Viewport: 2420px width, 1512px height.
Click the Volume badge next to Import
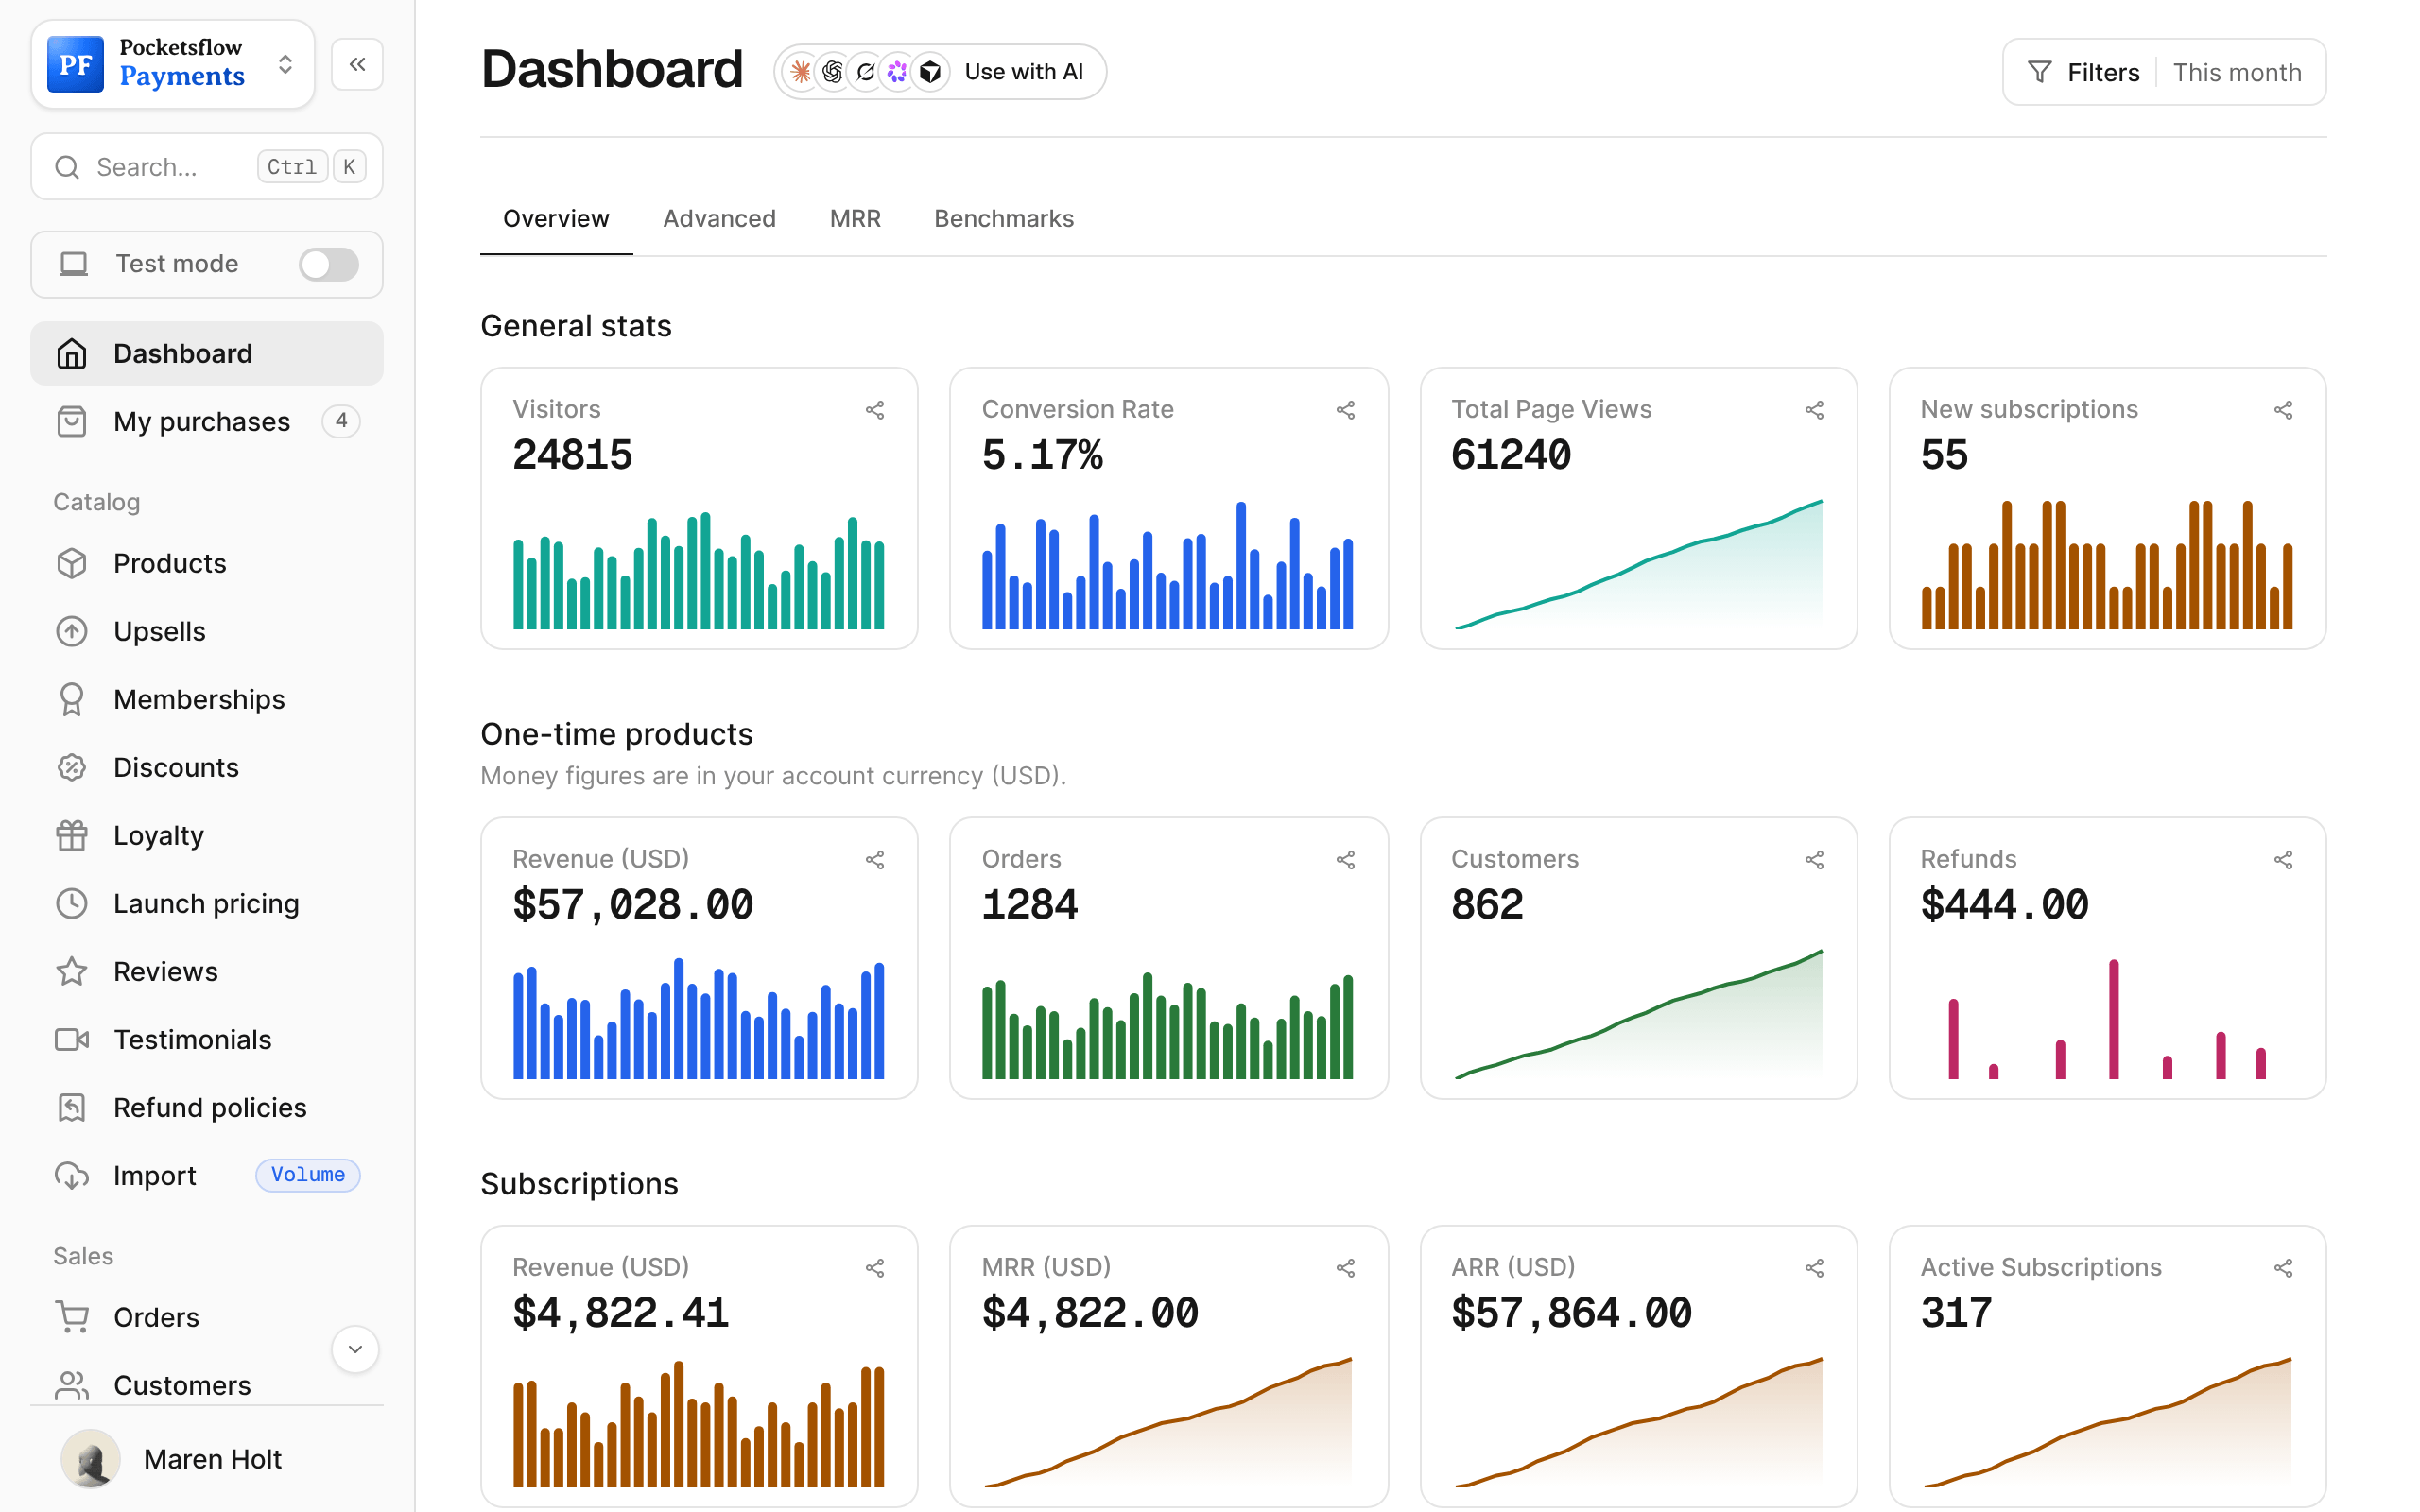tap(308, 1174)
